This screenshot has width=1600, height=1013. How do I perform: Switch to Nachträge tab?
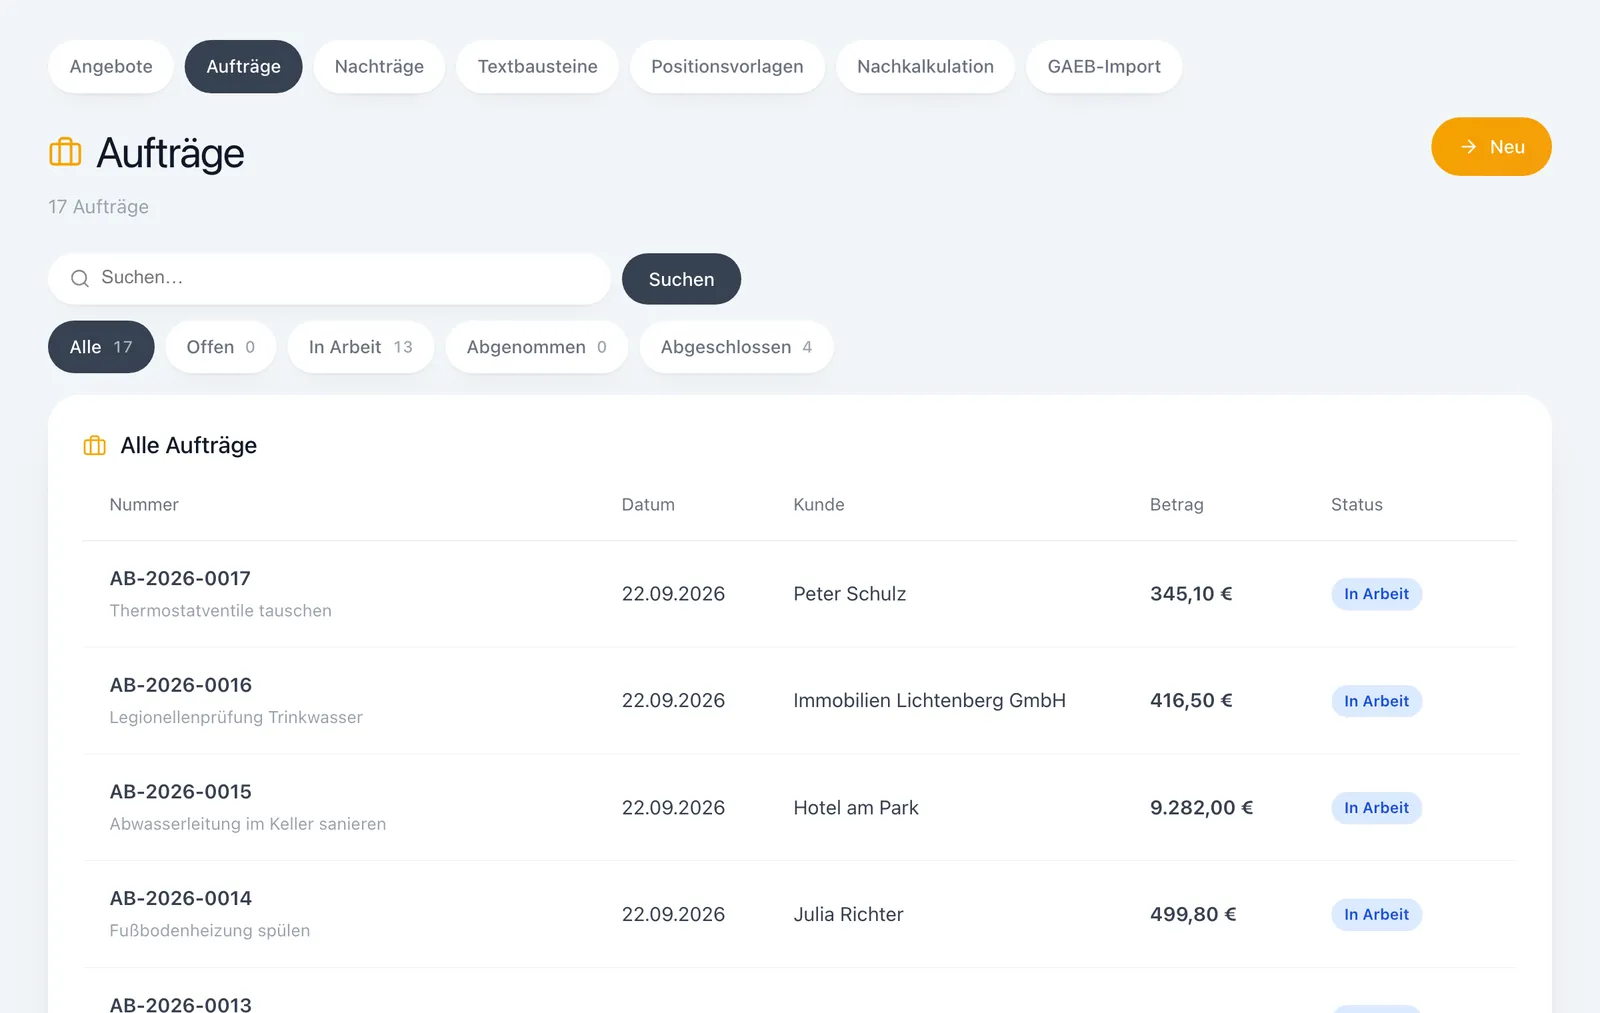tap(379, 67)
